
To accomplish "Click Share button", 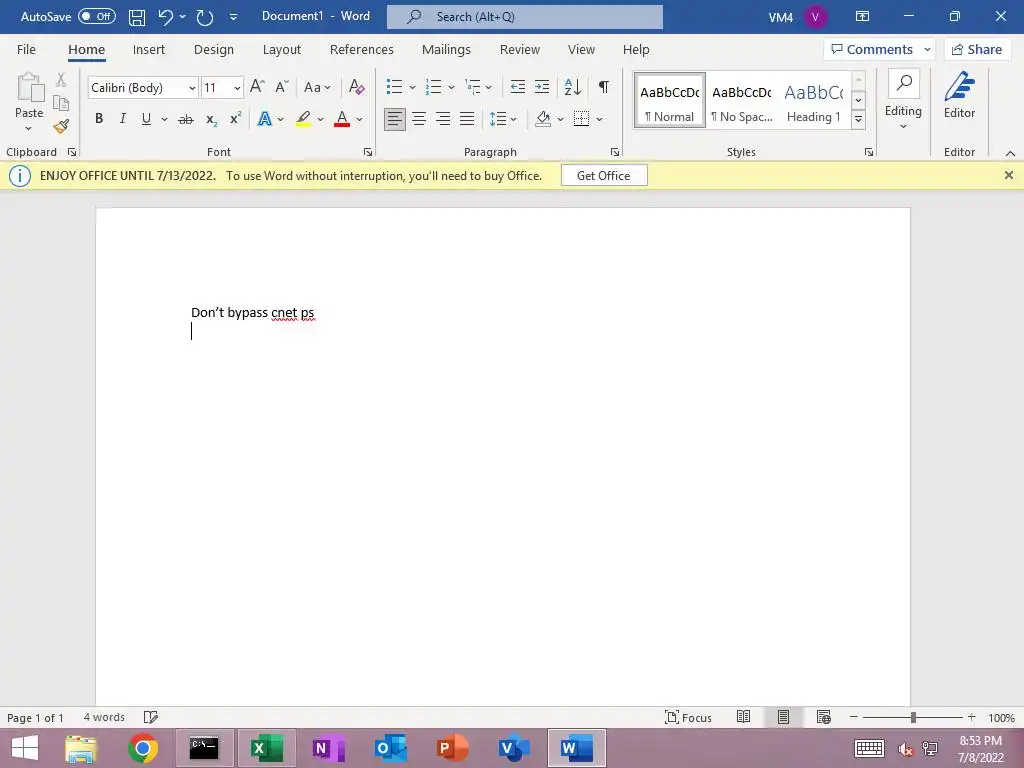I will [x=977, y=50].
